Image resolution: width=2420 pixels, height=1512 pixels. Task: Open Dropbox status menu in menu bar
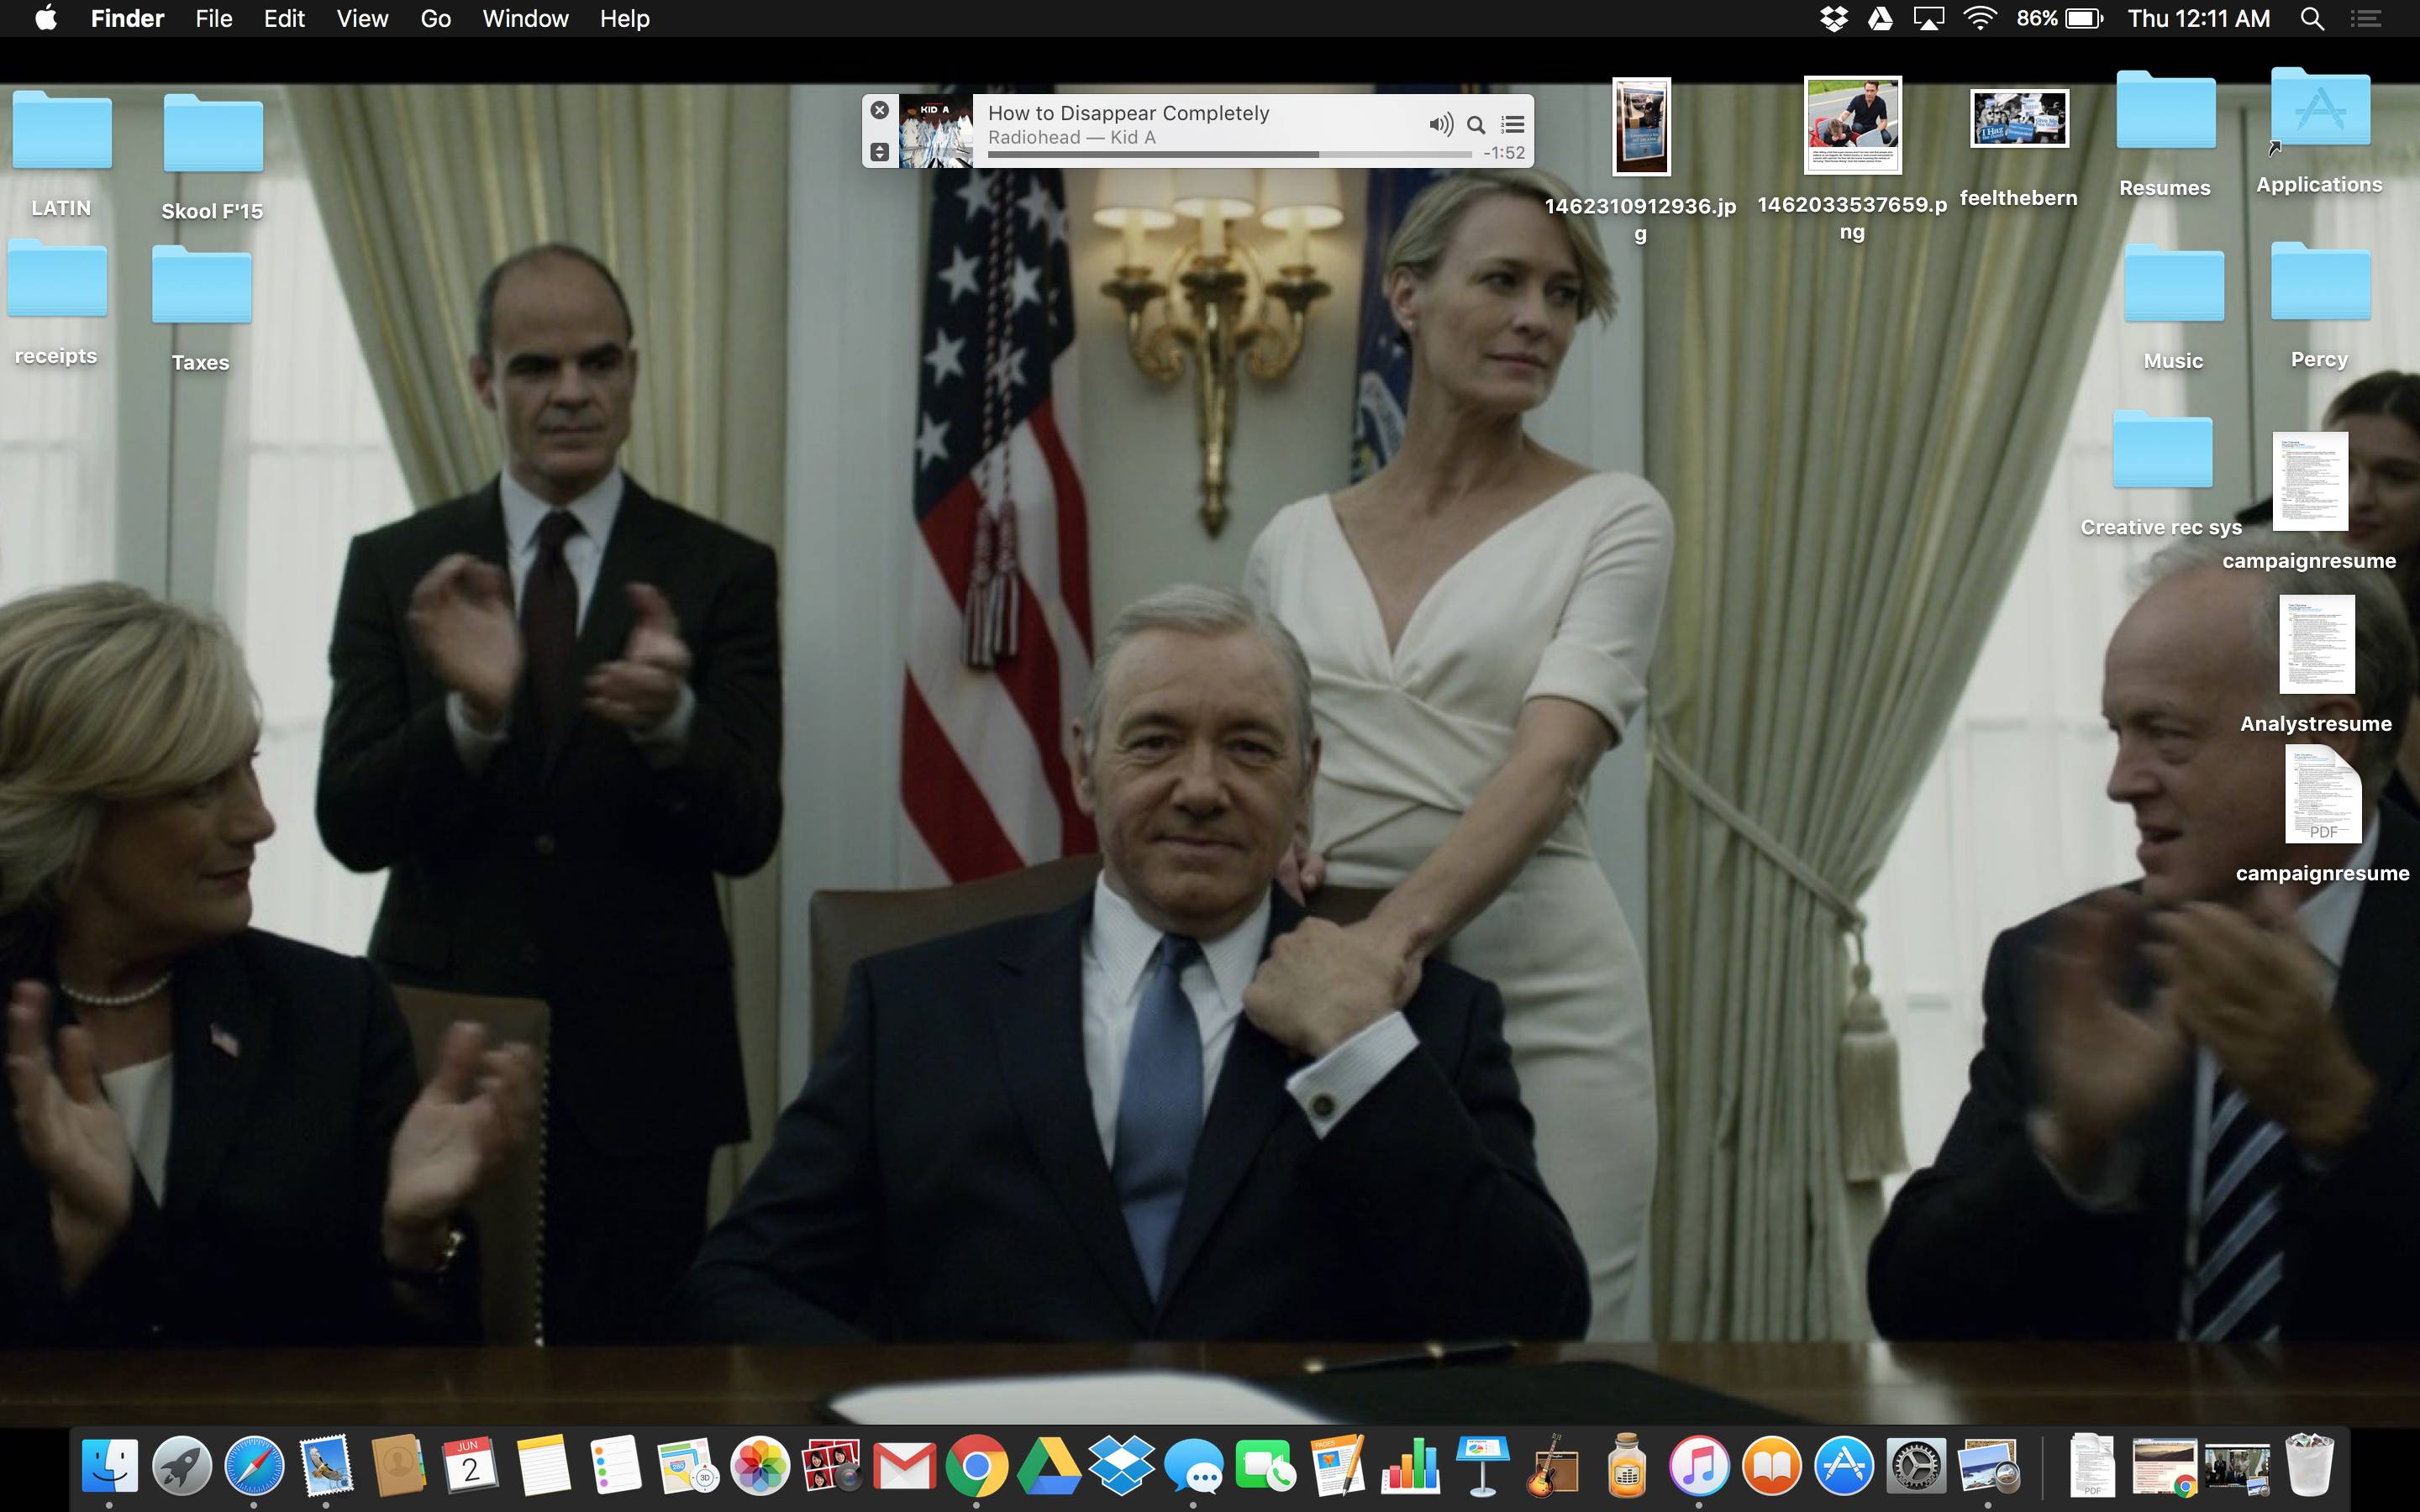1833,18
